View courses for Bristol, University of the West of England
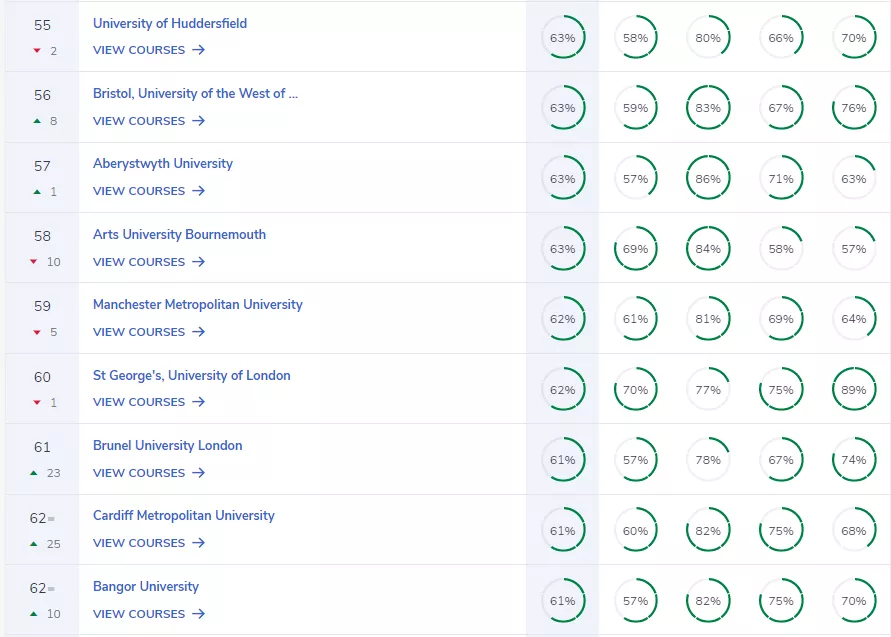891x637 pixels. point(139,121)
